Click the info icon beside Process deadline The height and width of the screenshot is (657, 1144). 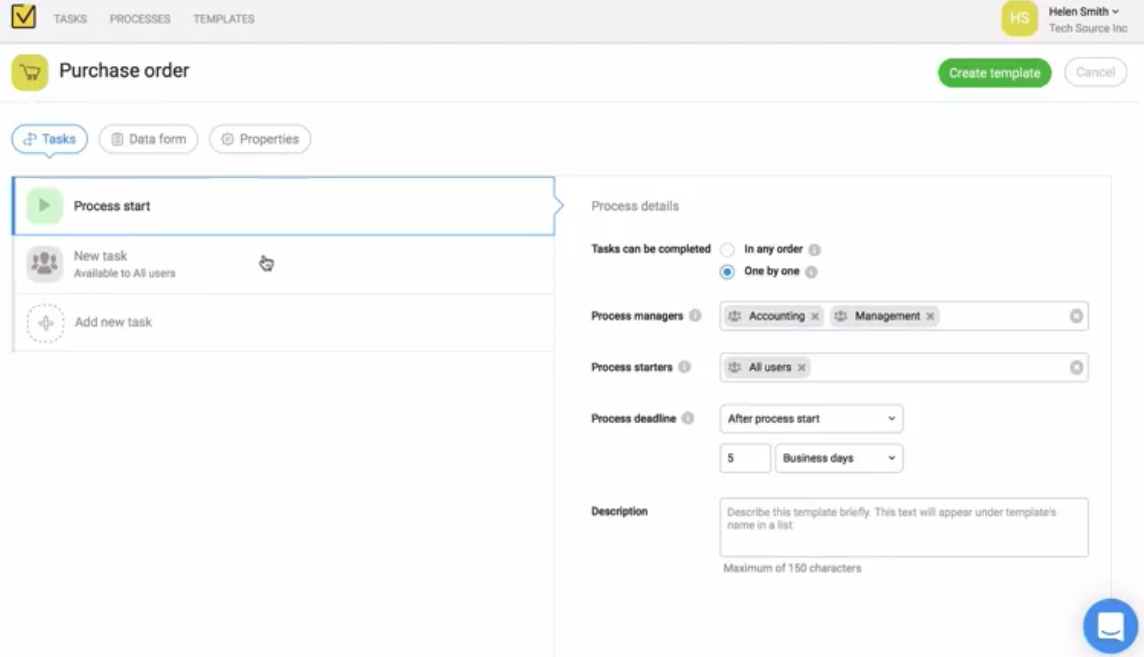(688, 419)
